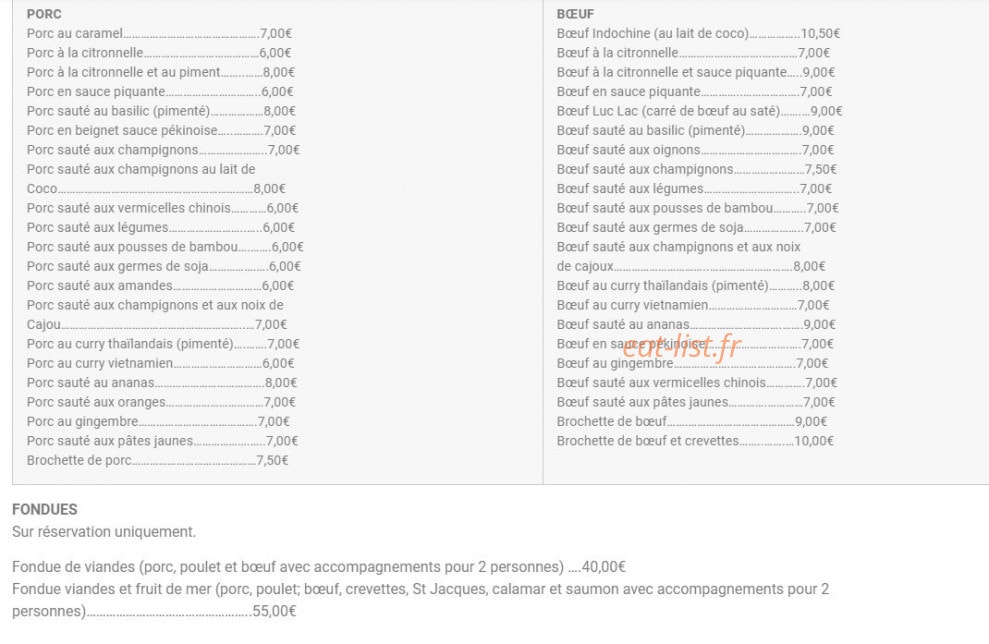Select Fondue de viandes for 2 personnes
This screenshot has height=644, width=989.
tap(319, 567)
